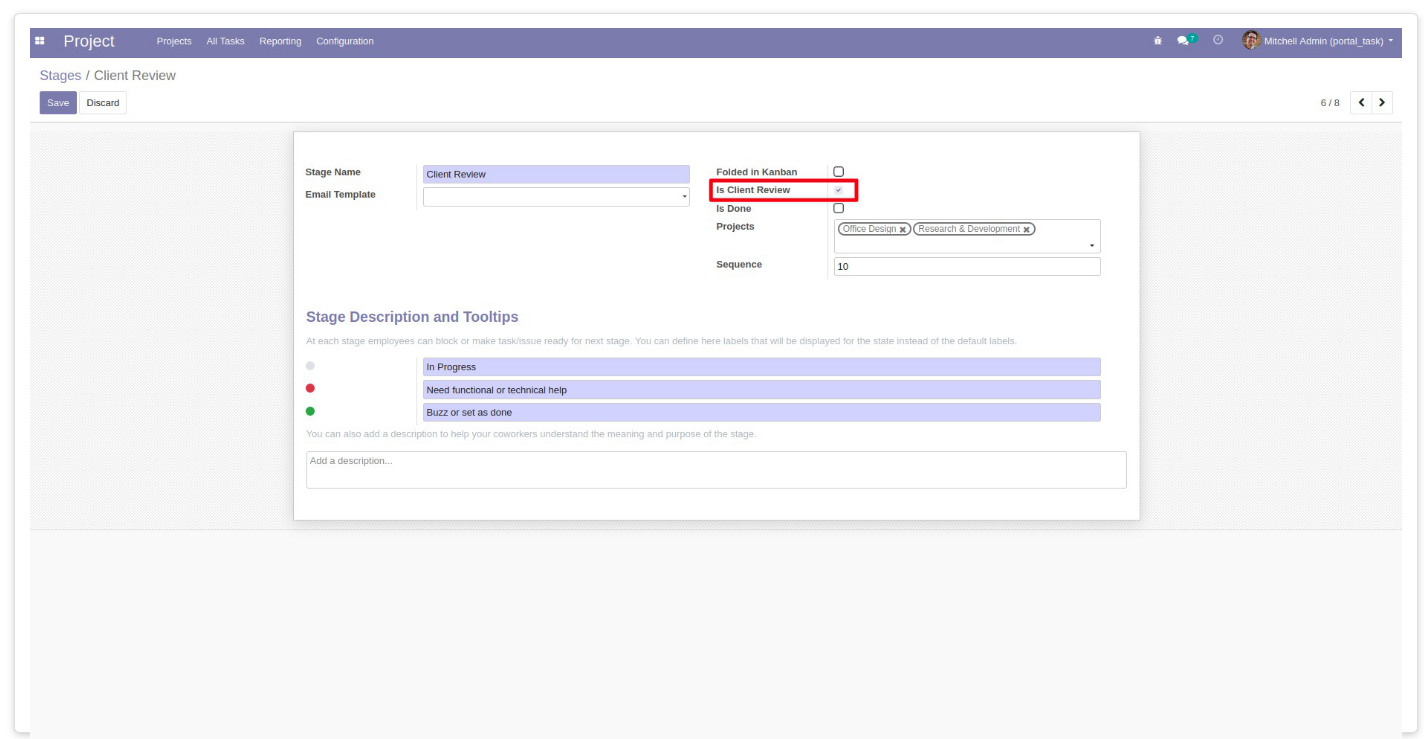Open the apps grid menu icon
This screenshot has width=1424, height=739.
pyautogui.click(x=40, y=41)
